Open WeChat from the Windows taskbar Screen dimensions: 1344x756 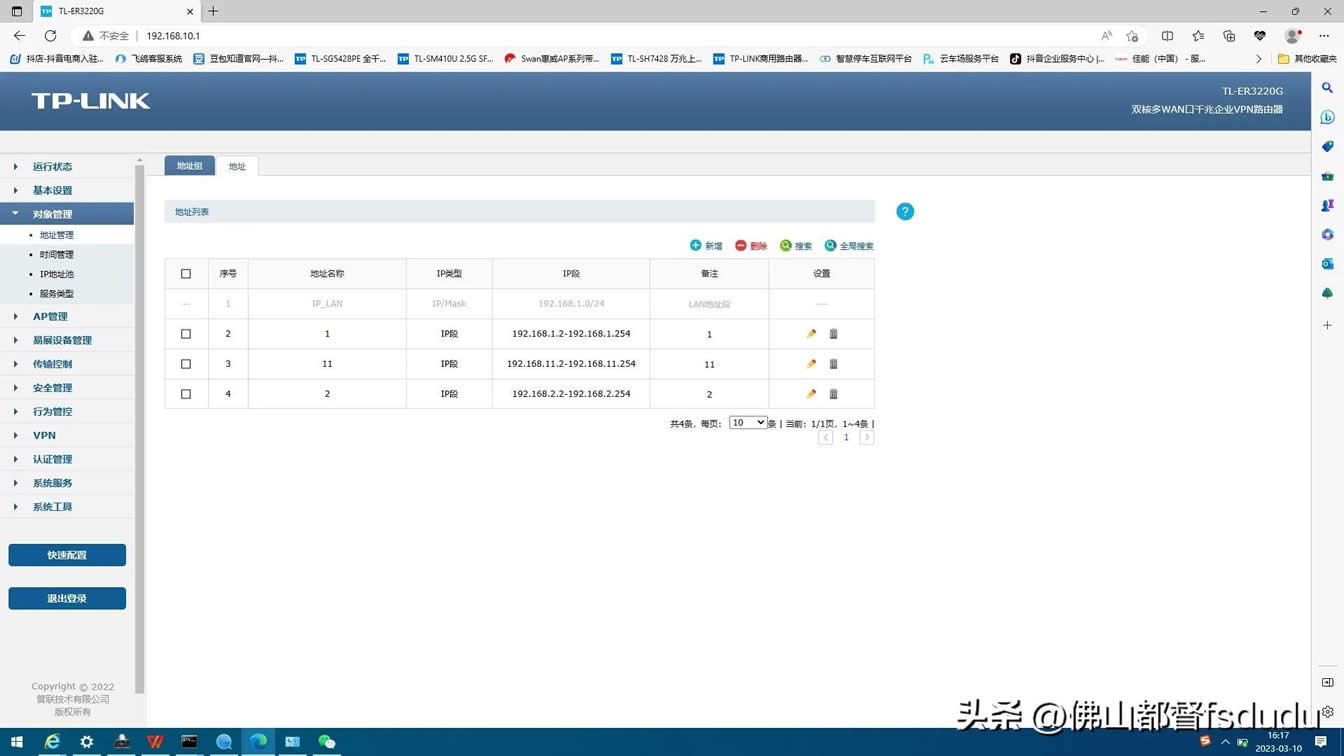coord(327,742)
